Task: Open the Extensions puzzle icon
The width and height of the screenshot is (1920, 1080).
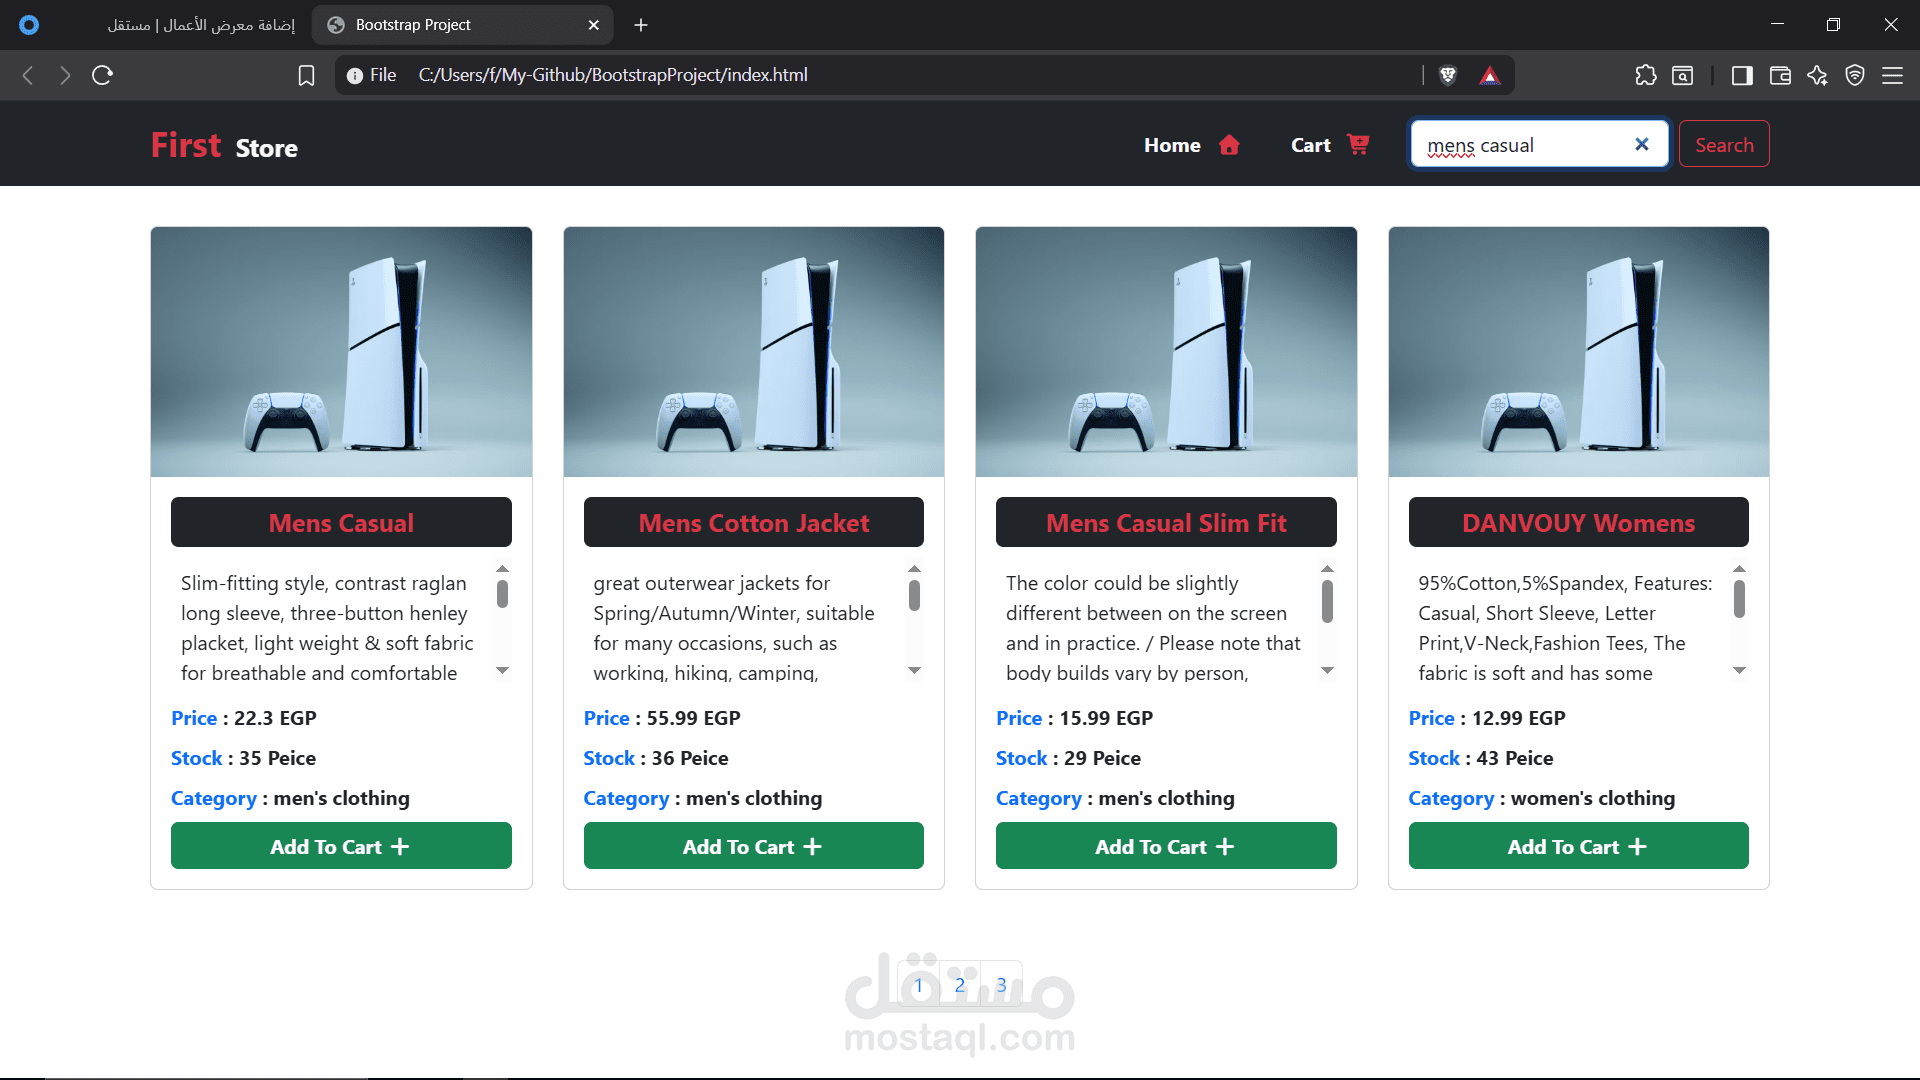Action: pos(1645,75)
